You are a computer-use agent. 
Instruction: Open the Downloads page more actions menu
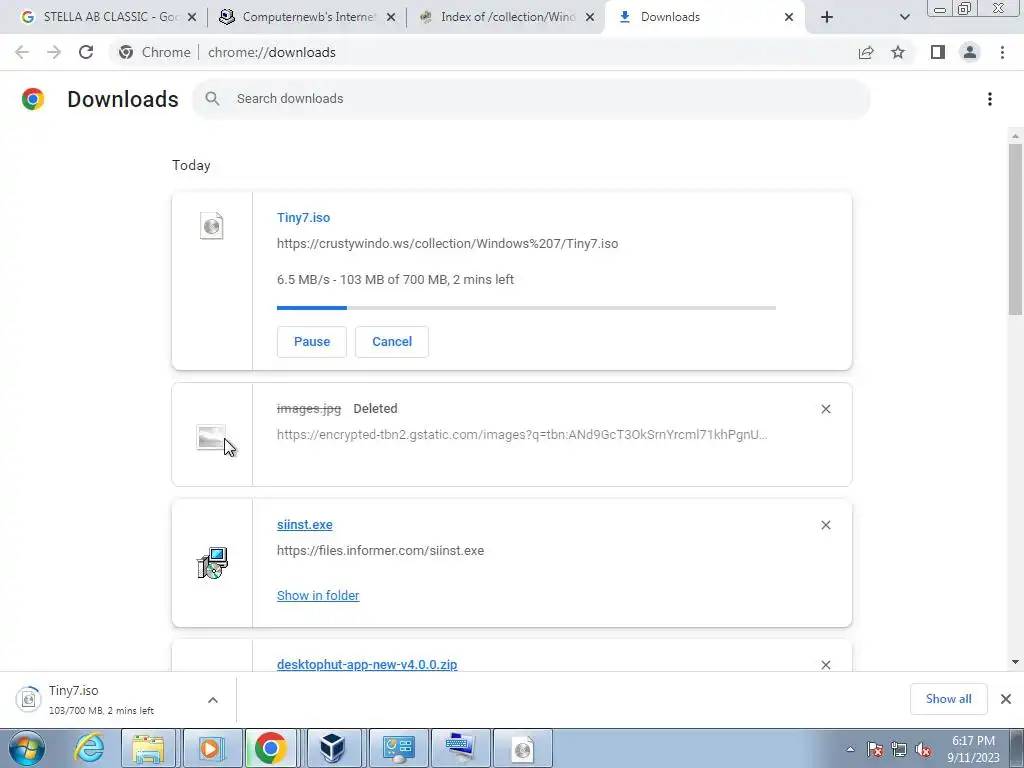[990, 99]
